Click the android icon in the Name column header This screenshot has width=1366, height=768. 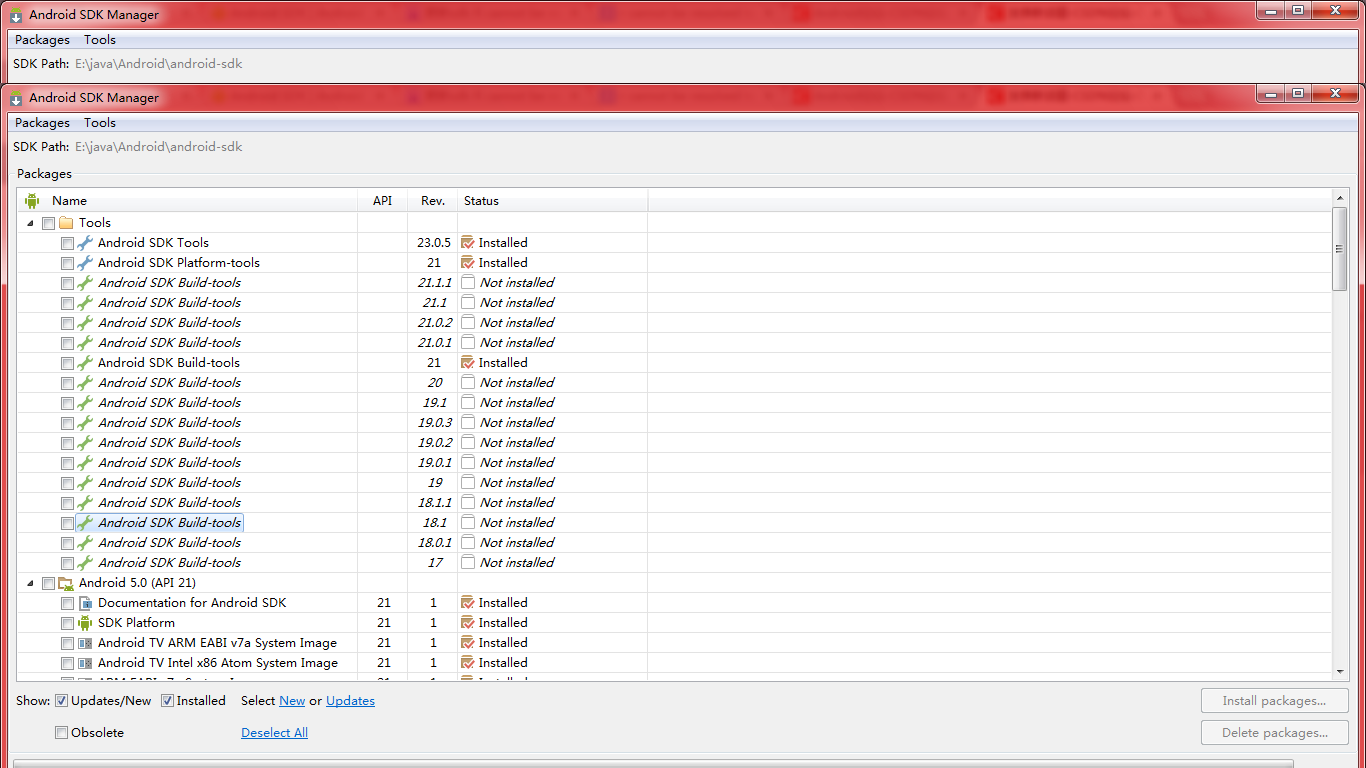tap(32, 201)
